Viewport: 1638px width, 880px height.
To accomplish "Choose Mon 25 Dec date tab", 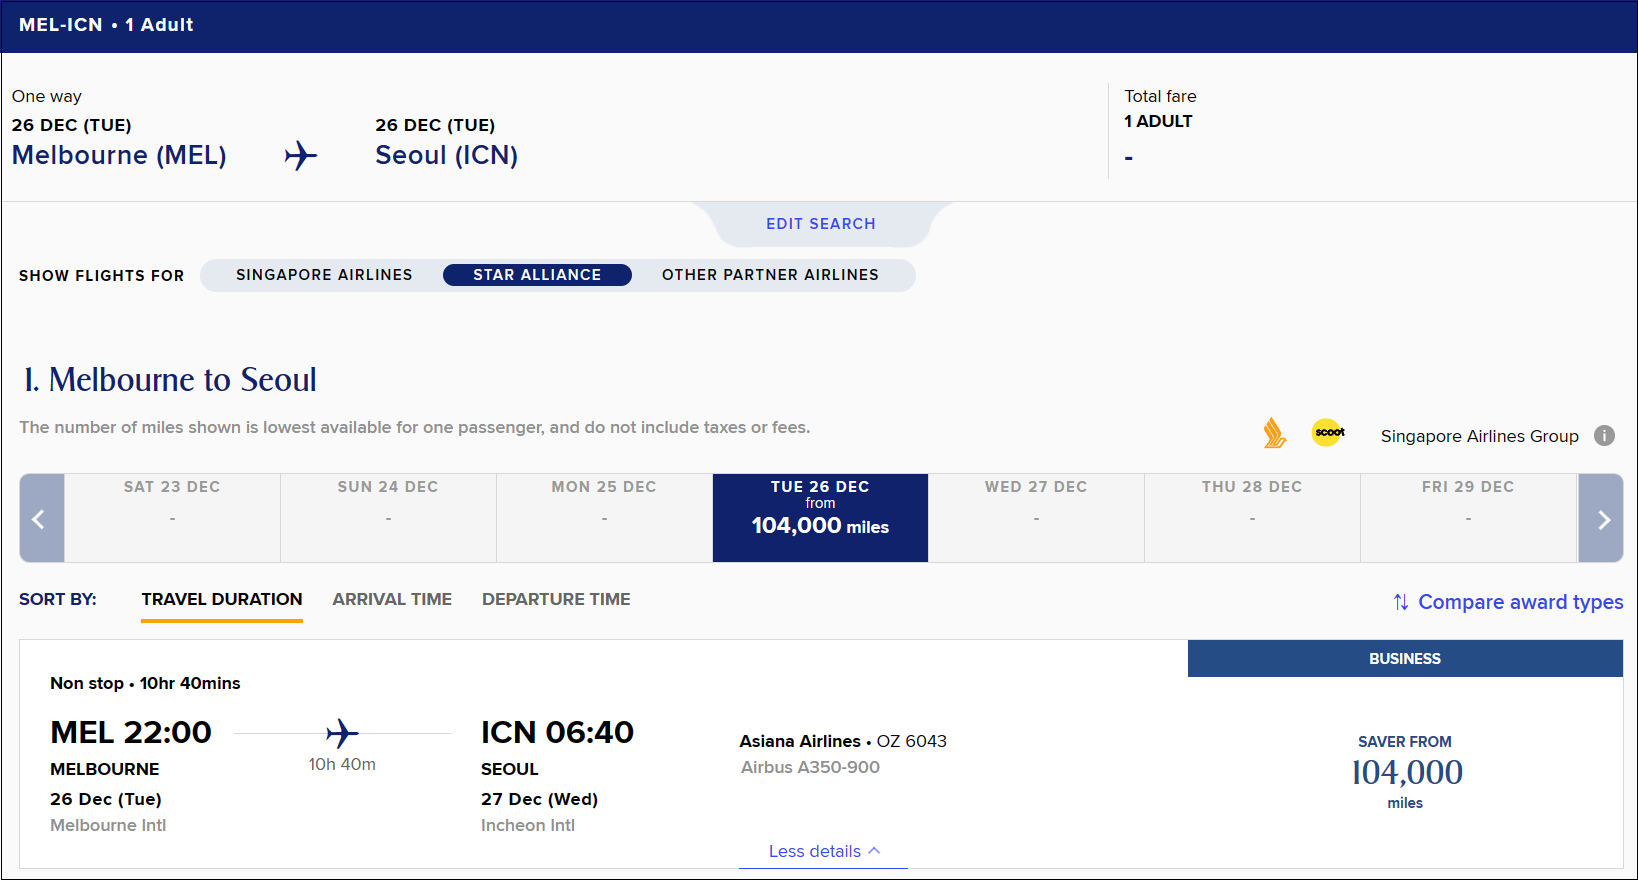I will click(604, 518).
